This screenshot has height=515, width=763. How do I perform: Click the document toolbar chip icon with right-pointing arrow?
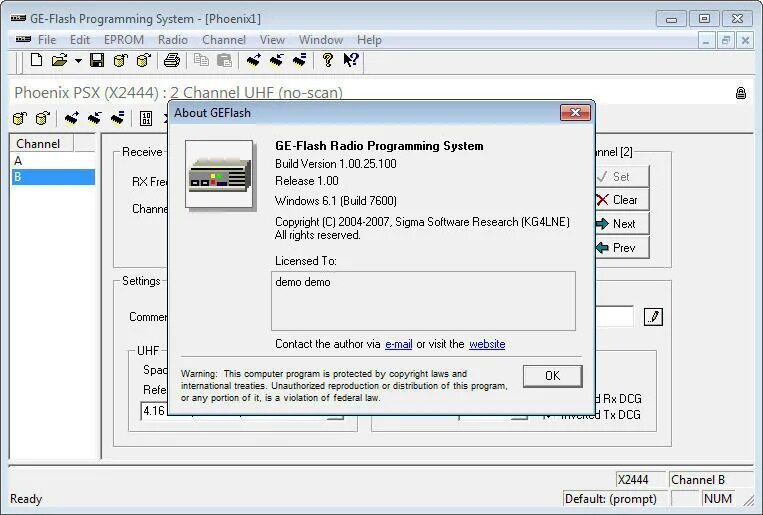[x=72, y=118]
